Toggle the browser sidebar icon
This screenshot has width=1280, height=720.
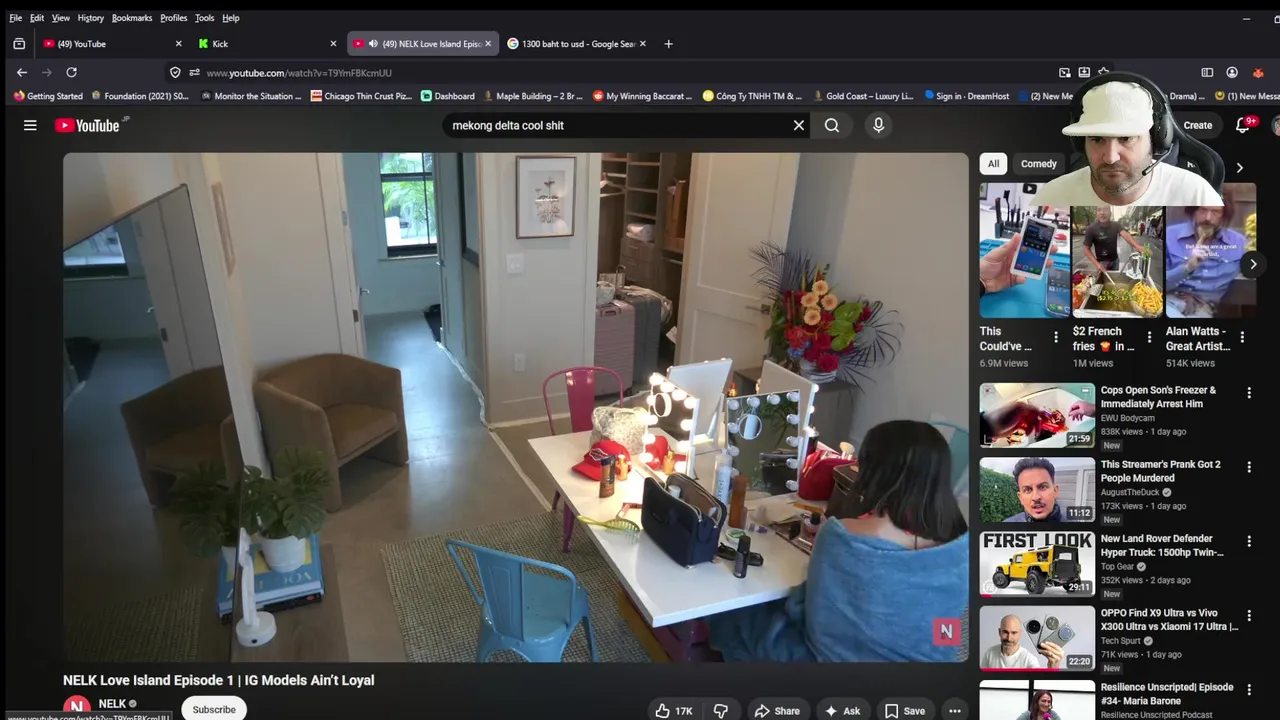1207,72
